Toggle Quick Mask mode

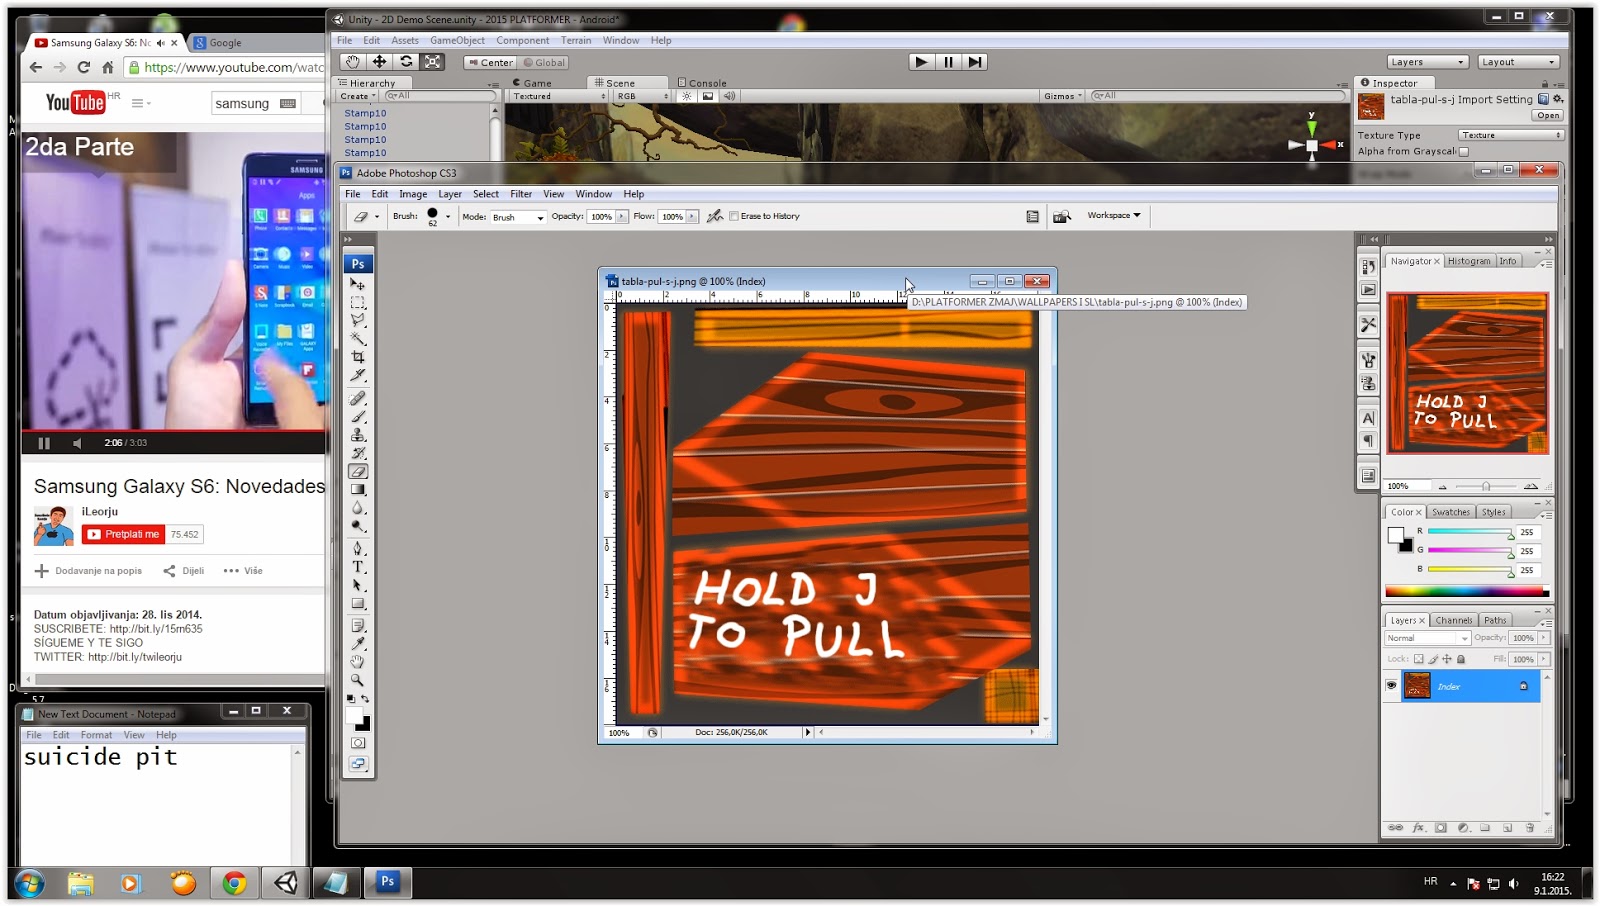358,743
